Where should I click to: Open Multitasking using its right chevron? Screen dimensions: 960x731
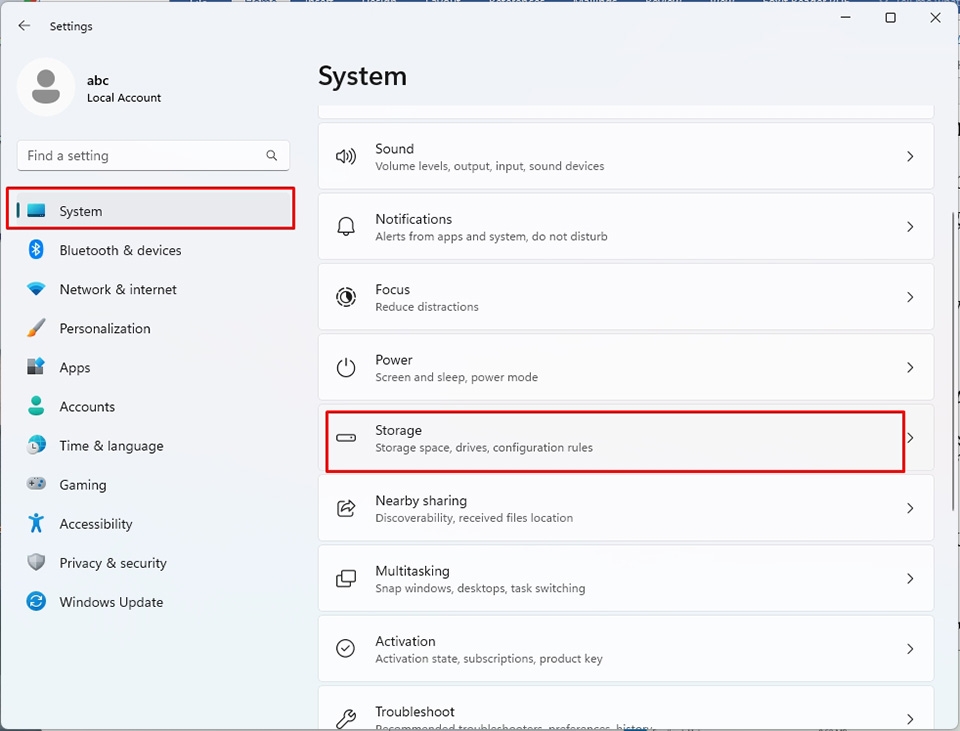tap(910, 579)
